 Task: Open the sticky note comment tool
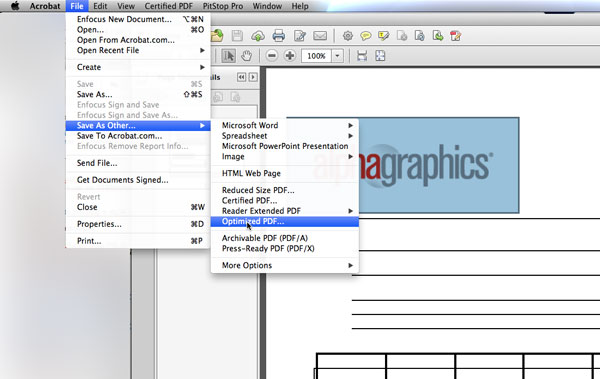point(365,36)
